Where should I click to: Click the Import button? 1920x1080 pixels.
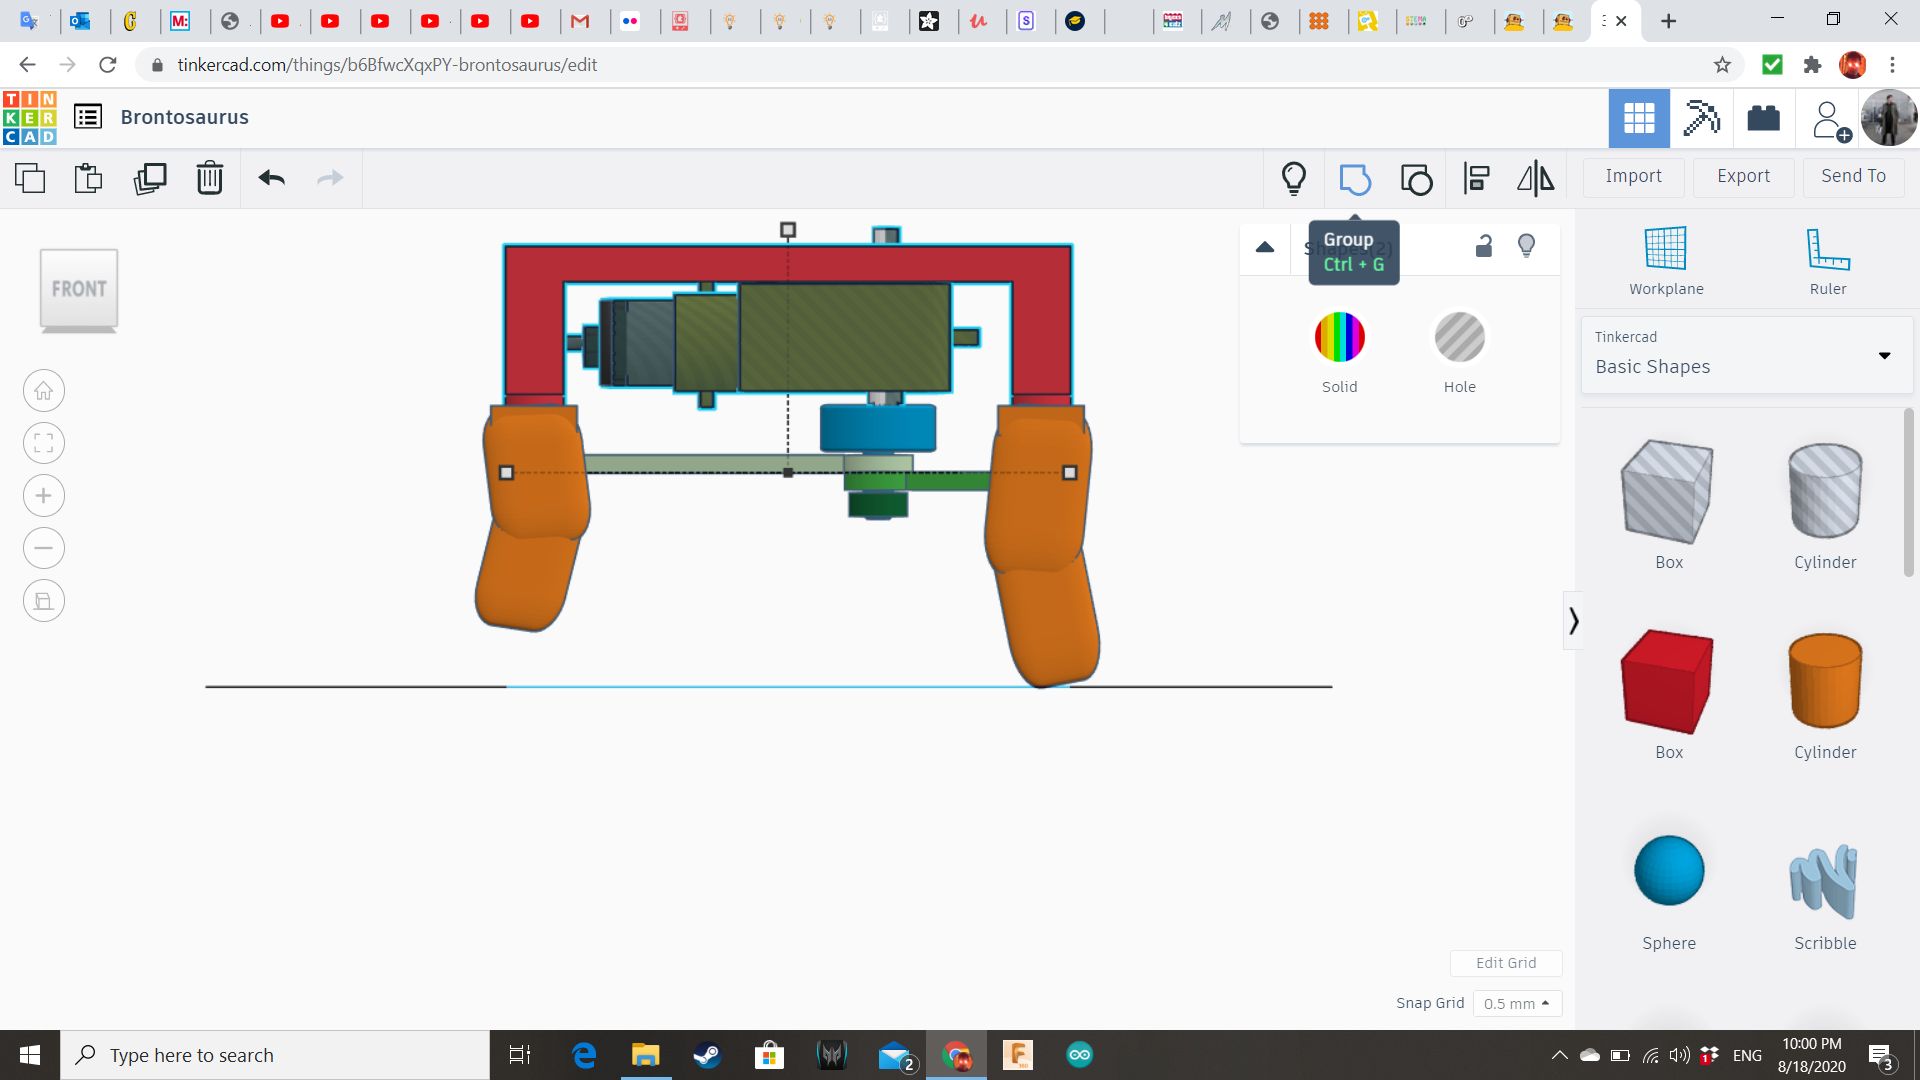[1633, 176]
